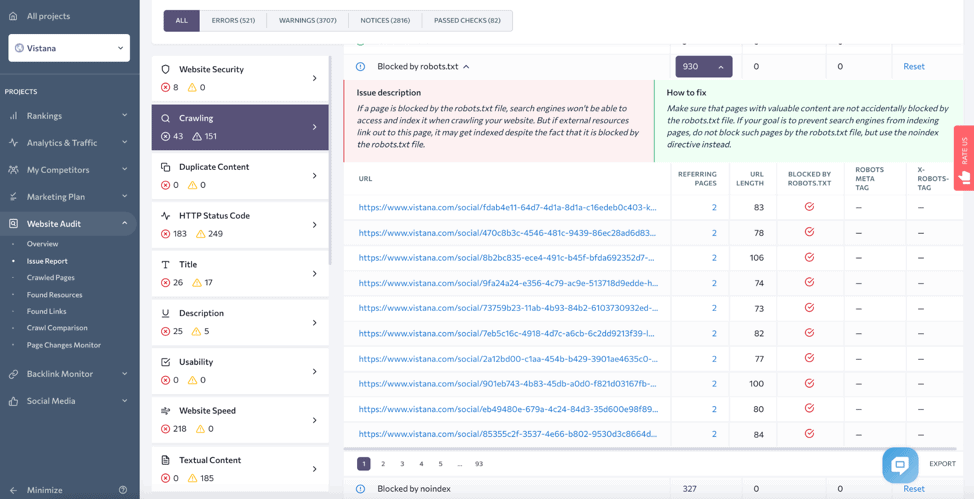This screenshot has height=499, width=974.
Task: Open the Page Changes Monitor item
Action: 63,345
